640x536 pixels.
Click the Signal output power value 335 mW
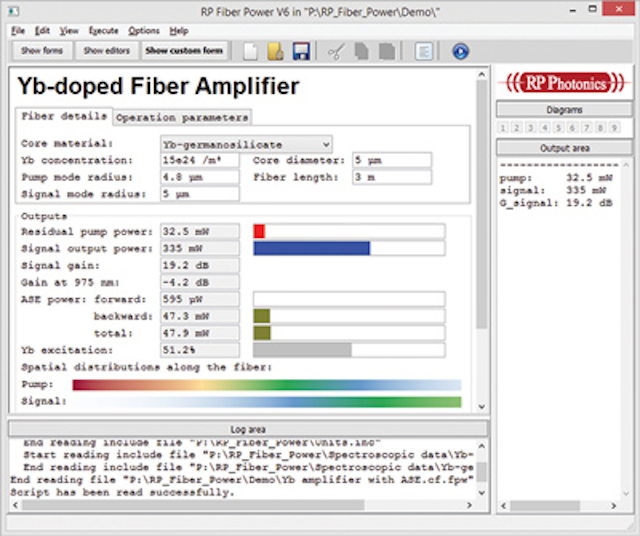[200, 249]
